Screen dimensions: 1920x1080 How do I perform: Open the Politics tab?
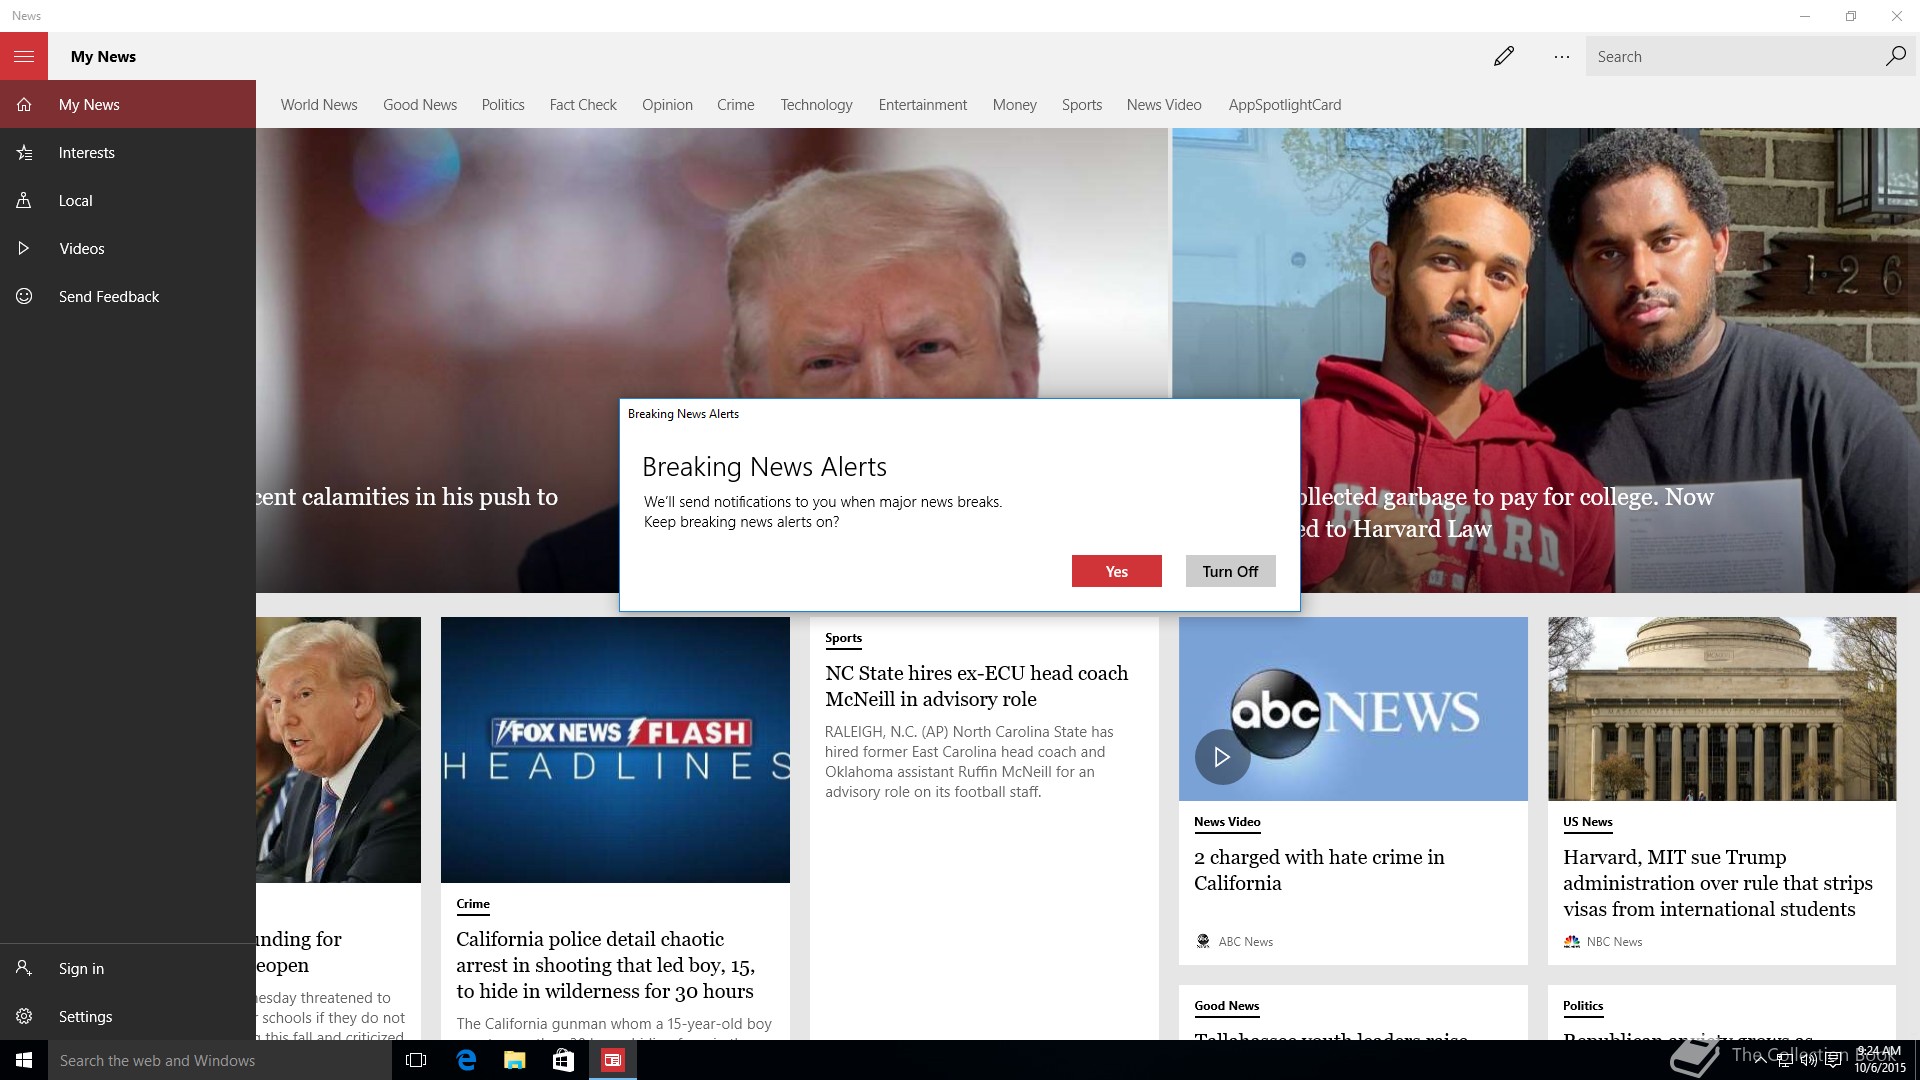tap(503, 105)
